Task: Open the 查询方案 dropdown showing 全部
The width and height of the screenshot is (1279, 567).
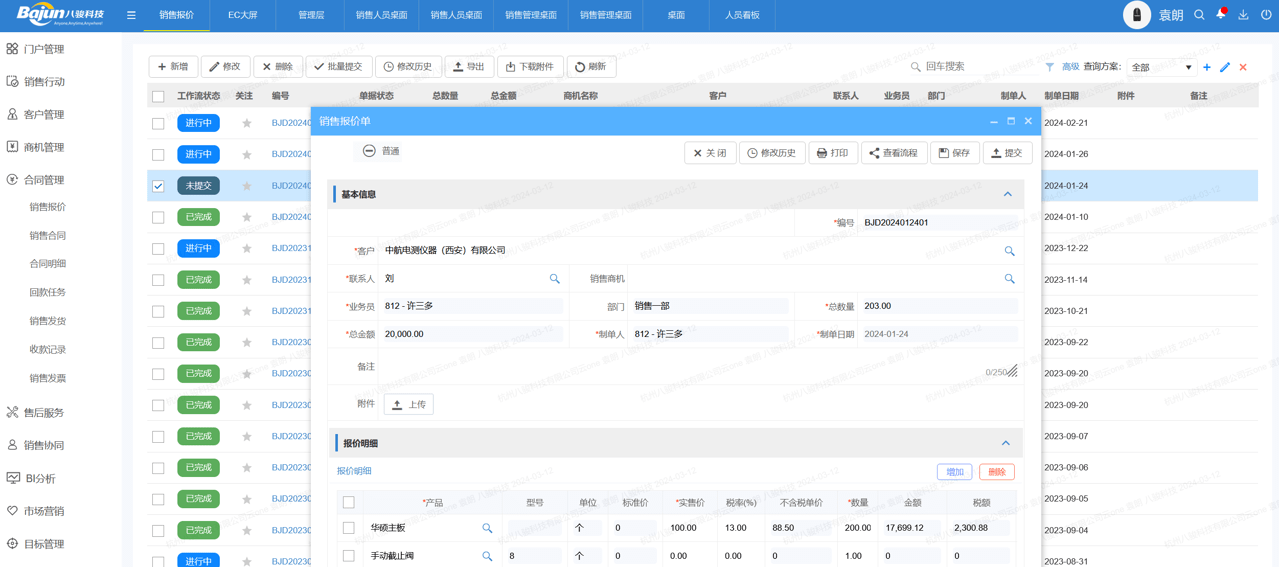Action: click(1161, 67)
